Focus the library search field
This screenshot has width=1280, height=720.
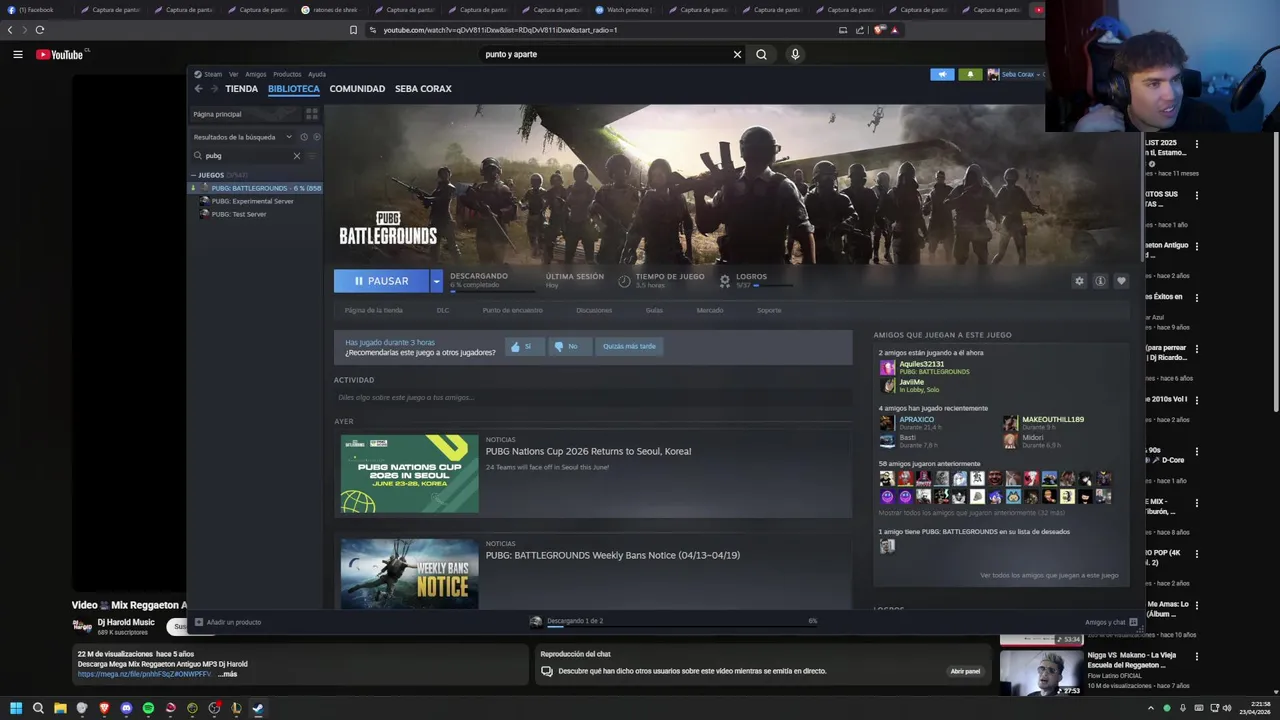click(x=247, y=156)
